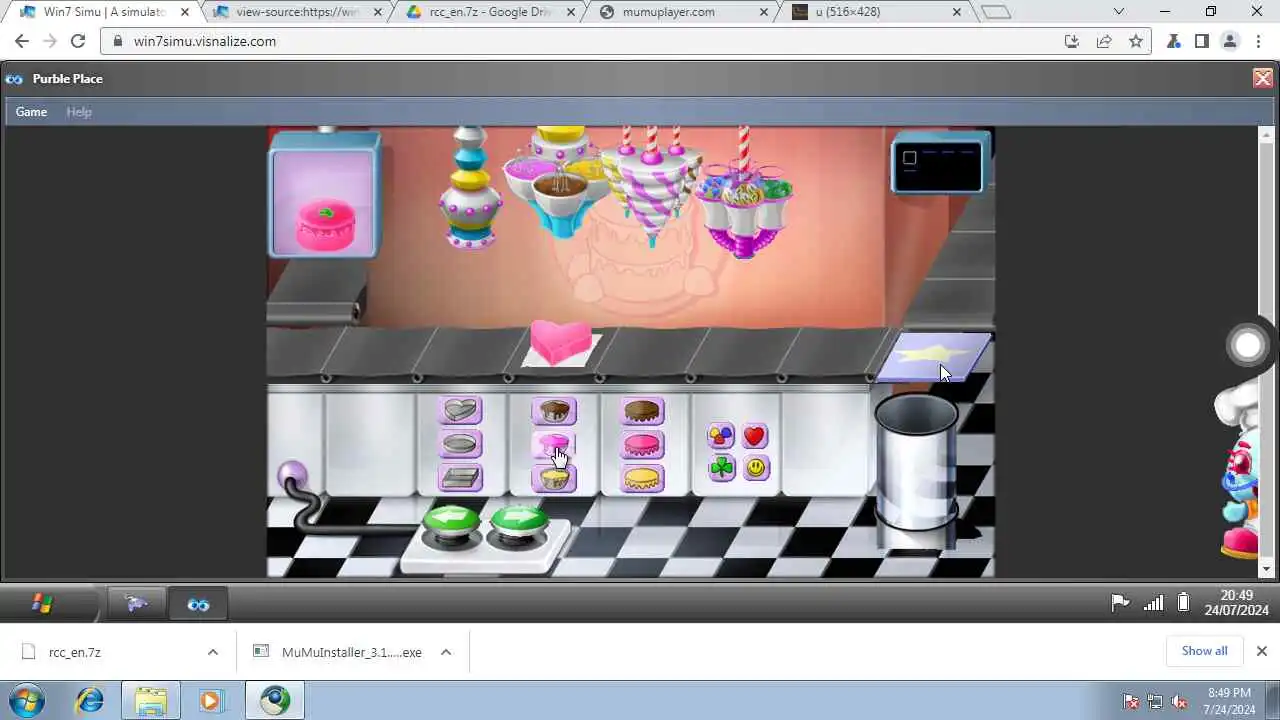The height and width of the screenshot is (720, 1280).
Task: Click the simulated Windows Start orb
Action: point(42,603)
